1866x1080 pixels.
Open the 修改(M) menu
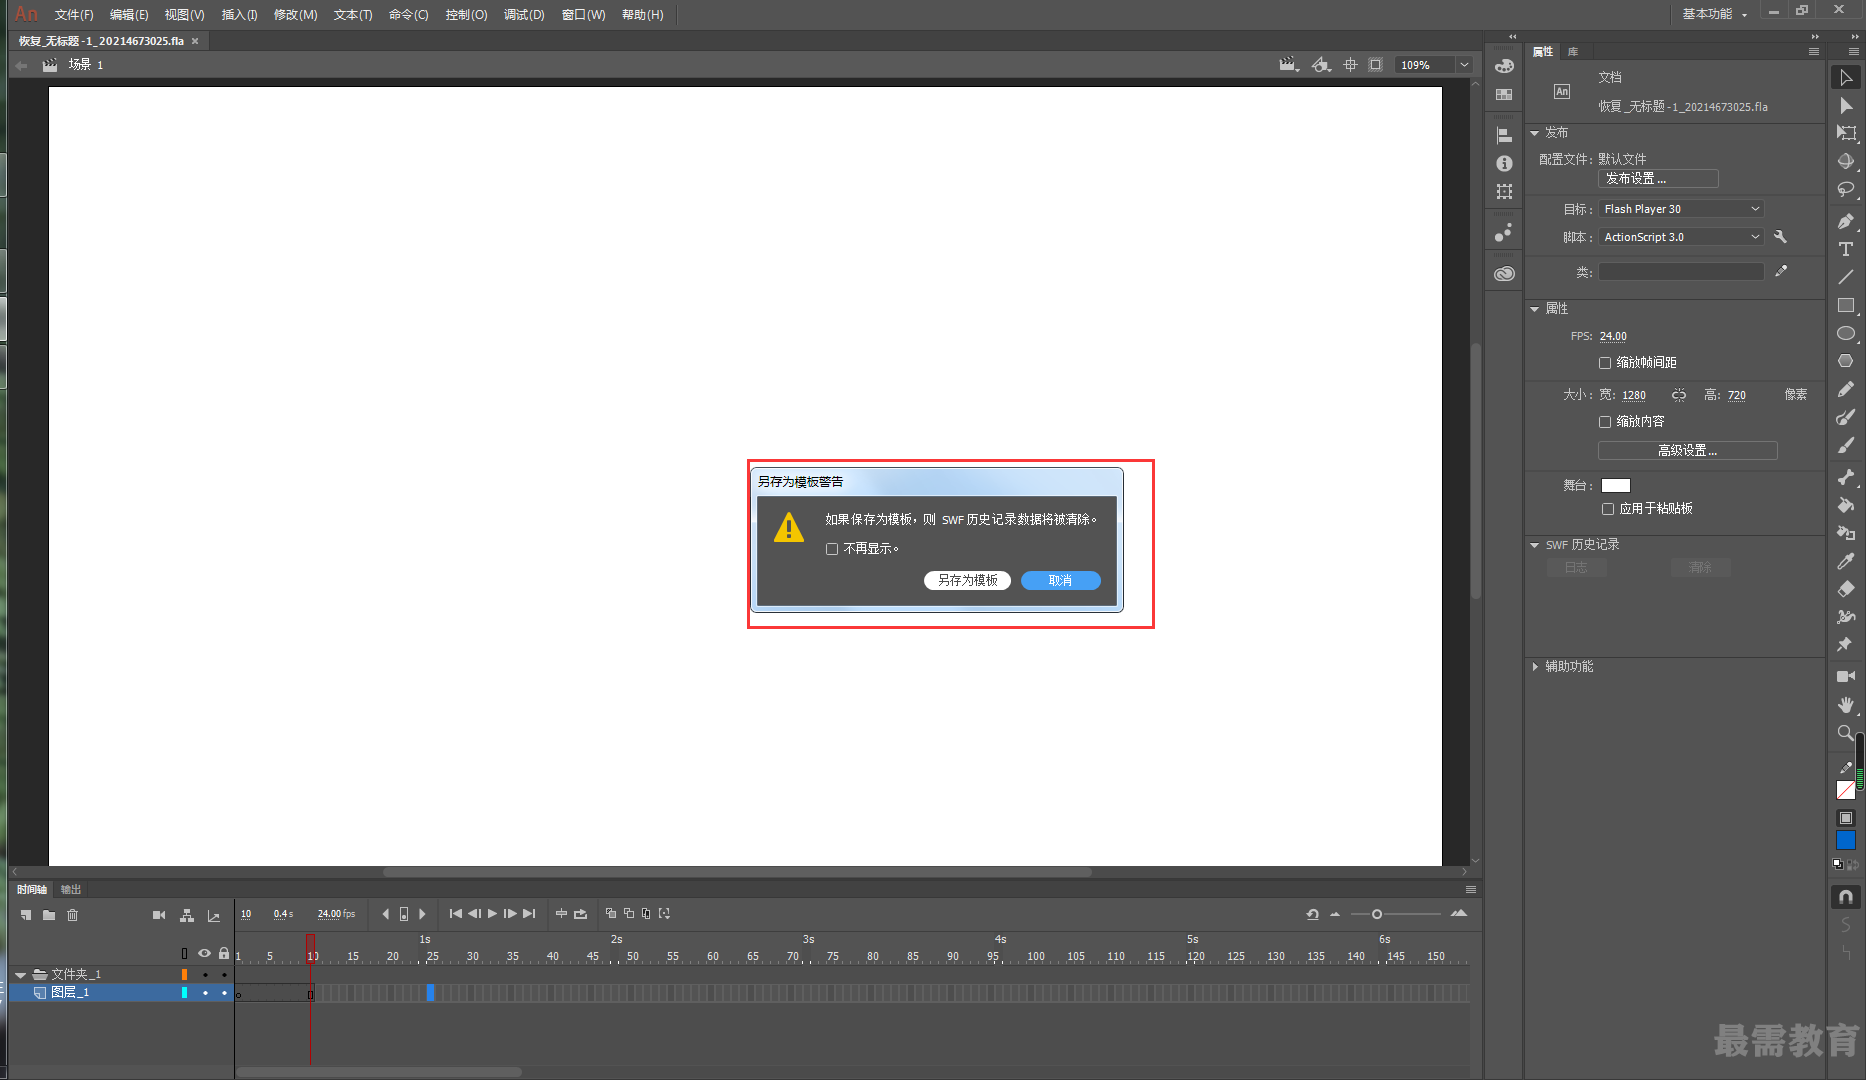click(x=295, y=15)
